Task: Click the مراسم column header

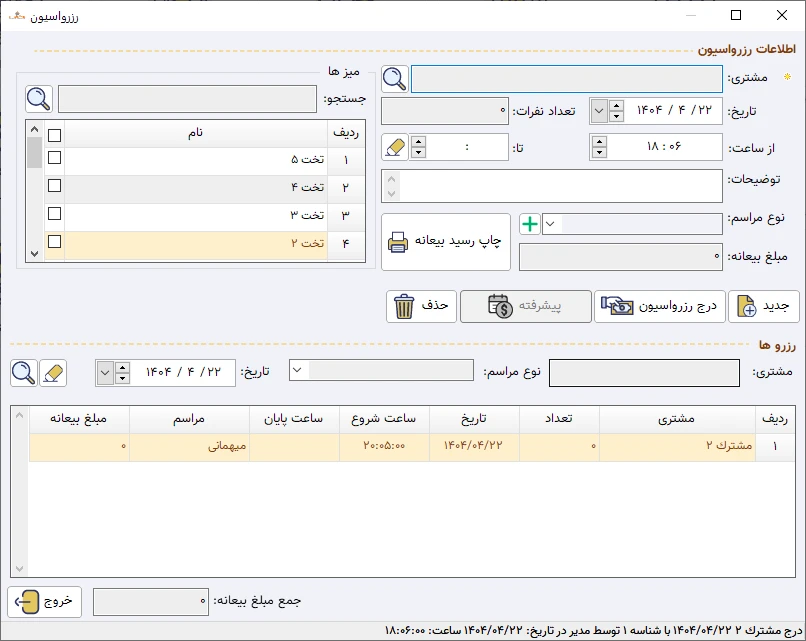Action: coord(189,419)
